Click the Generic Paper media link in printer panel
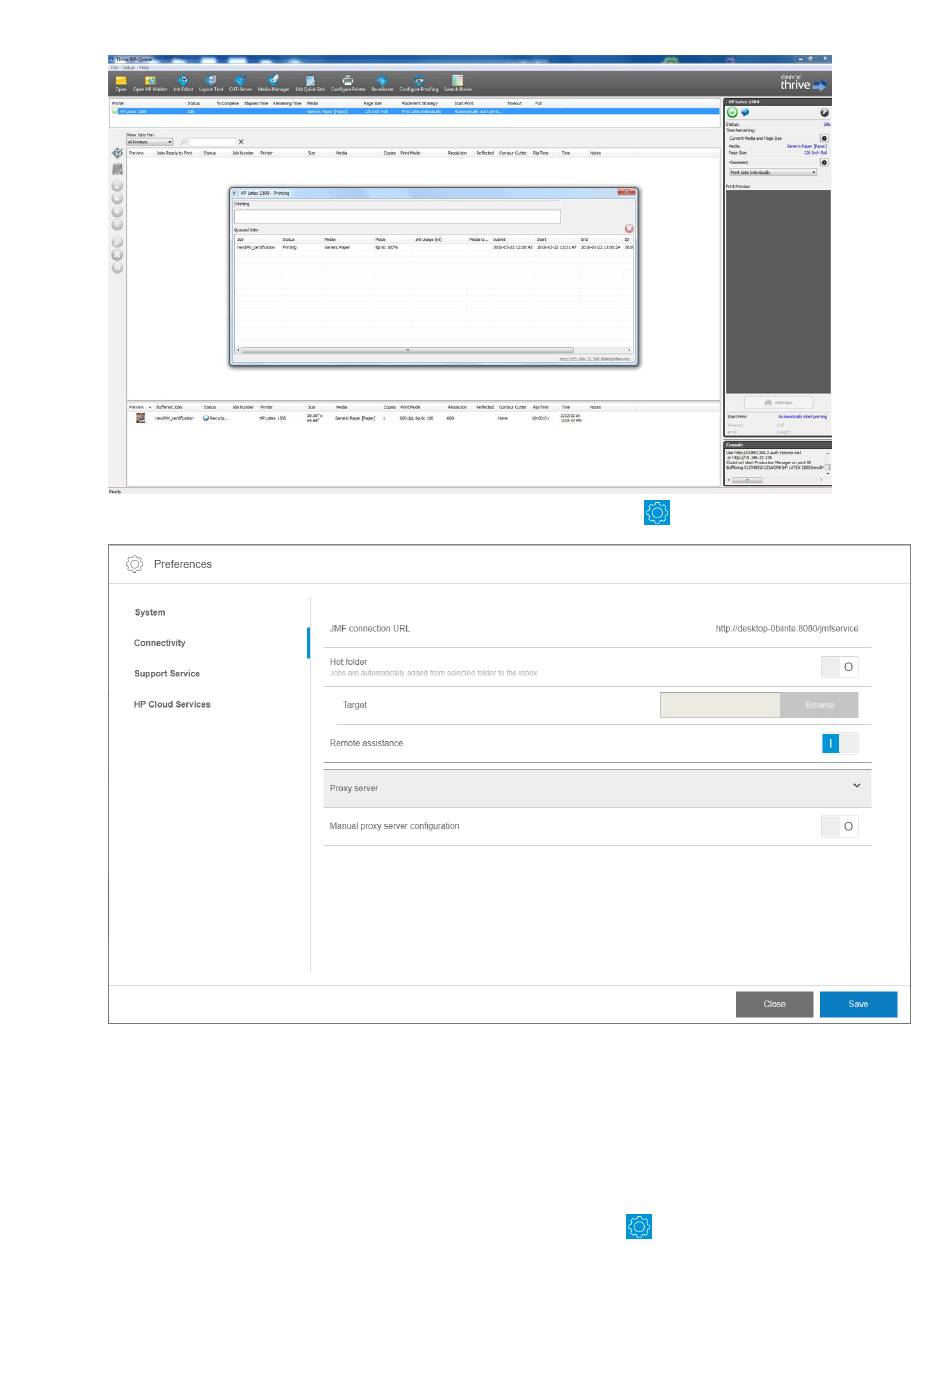Viewport: 950px width, 1388px height. click(807, 146)
